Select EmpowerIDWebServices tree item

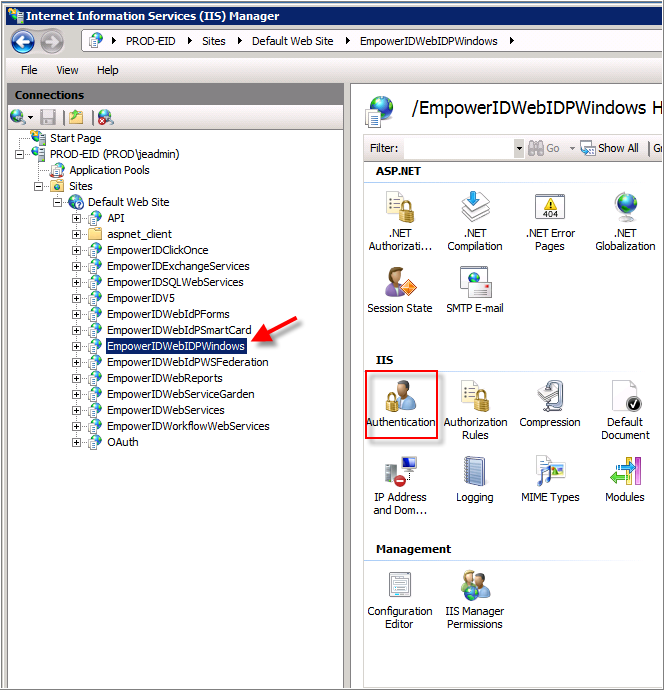point(165,410)
